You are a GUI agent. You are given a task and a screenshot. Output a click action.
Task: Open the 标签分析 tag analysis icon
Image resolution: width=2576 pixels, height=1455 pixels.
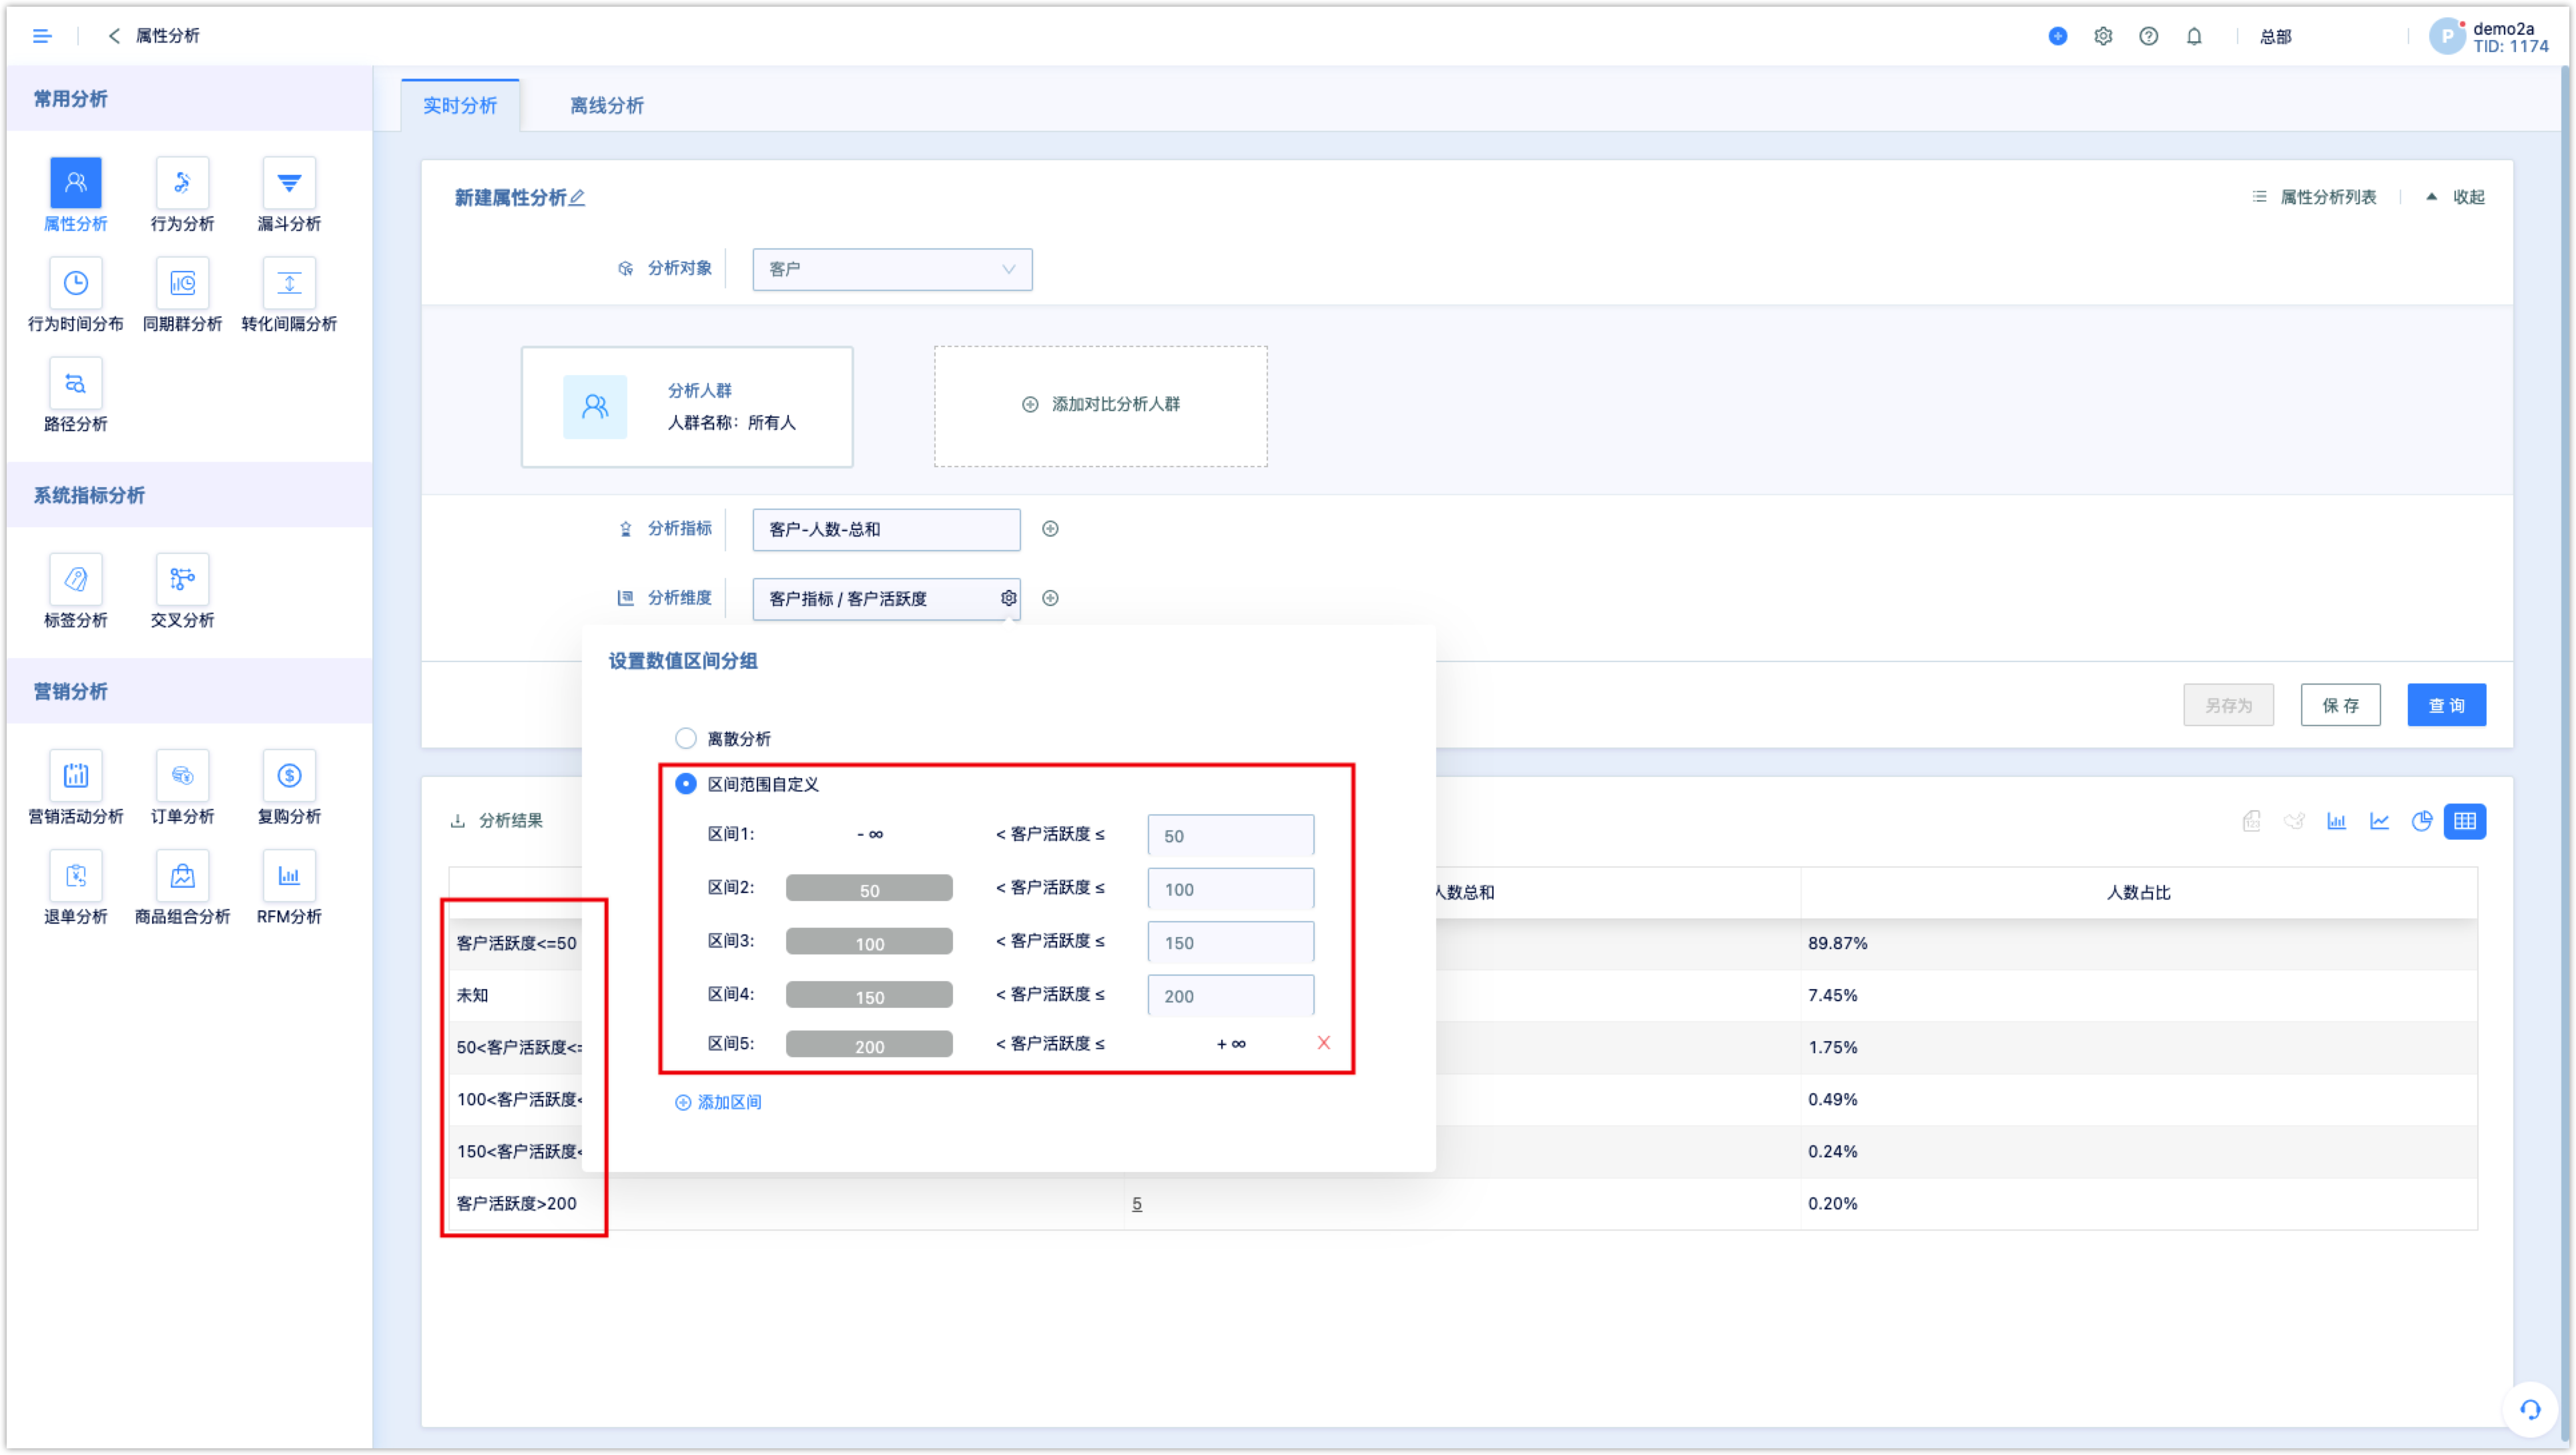coord(75,579)
